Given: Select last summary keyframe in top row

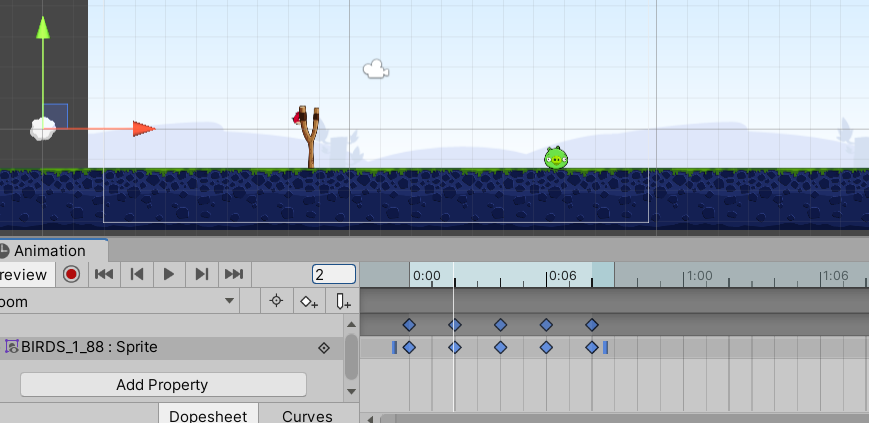Looking at the screenshot, I should 592,325.
